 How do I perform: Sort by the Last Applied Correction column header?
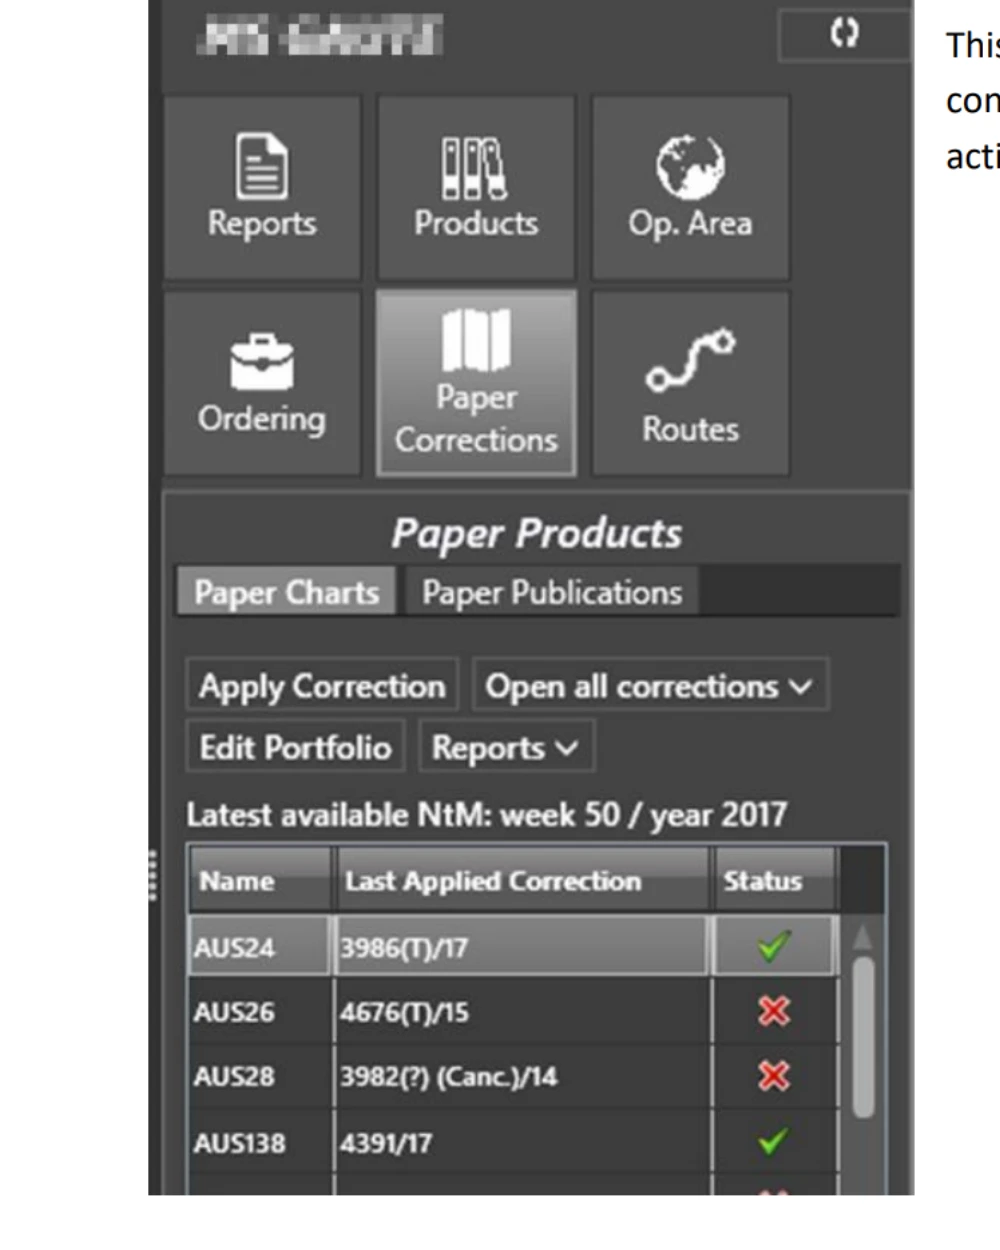tap(522, 881)
